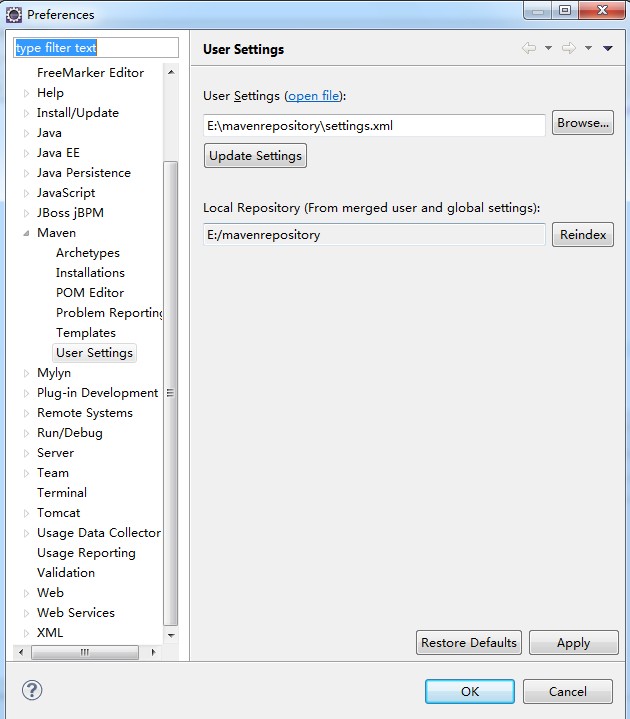Click the Reindex button

click(x=583, y=235)
